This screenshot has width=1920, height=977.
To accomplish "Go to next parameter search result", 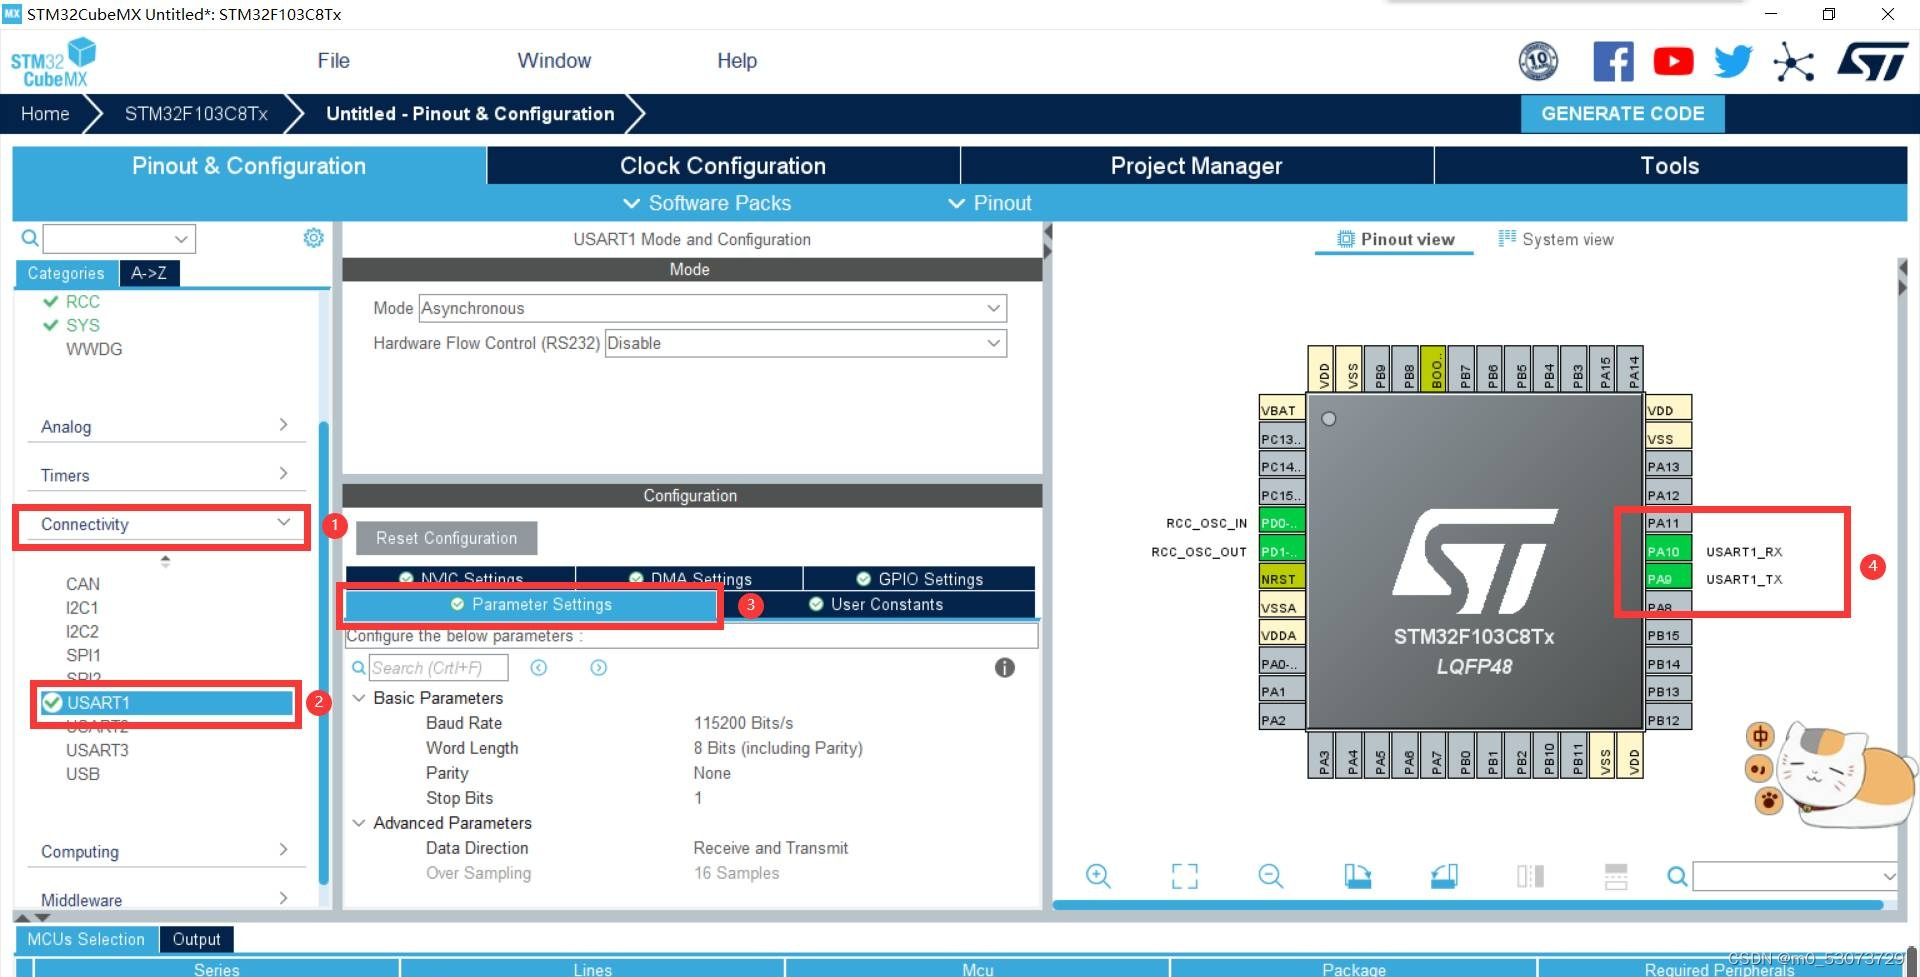I will (599, 668).
